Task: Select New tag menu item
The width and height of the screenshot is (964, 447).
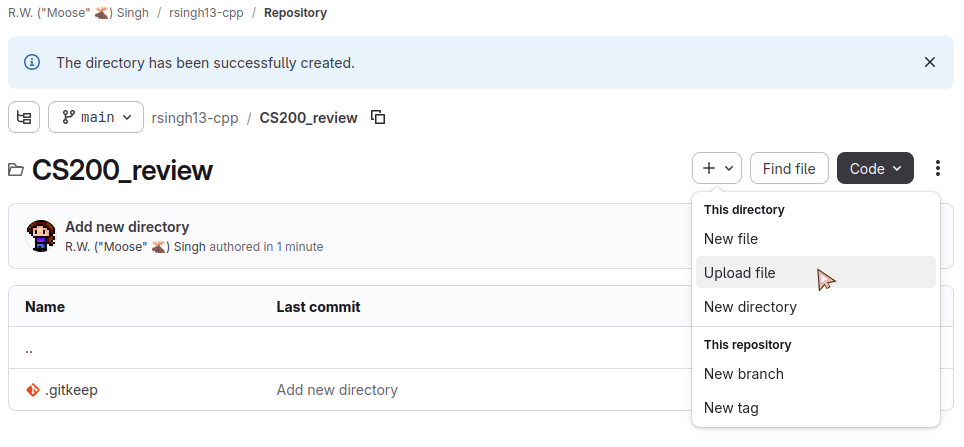Action: click(816, 408)
